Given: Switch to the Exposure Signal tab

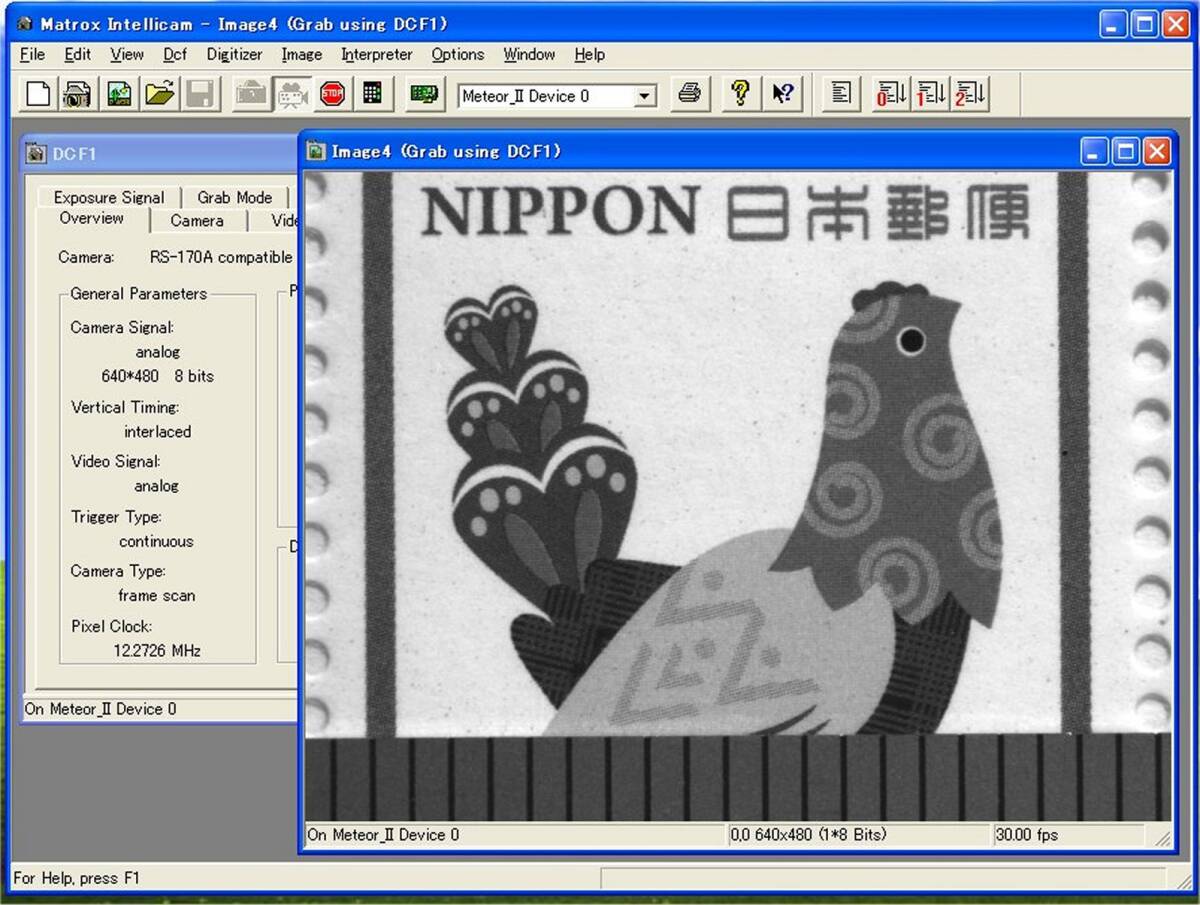Looking at the screenshot, I should (108, 197).
